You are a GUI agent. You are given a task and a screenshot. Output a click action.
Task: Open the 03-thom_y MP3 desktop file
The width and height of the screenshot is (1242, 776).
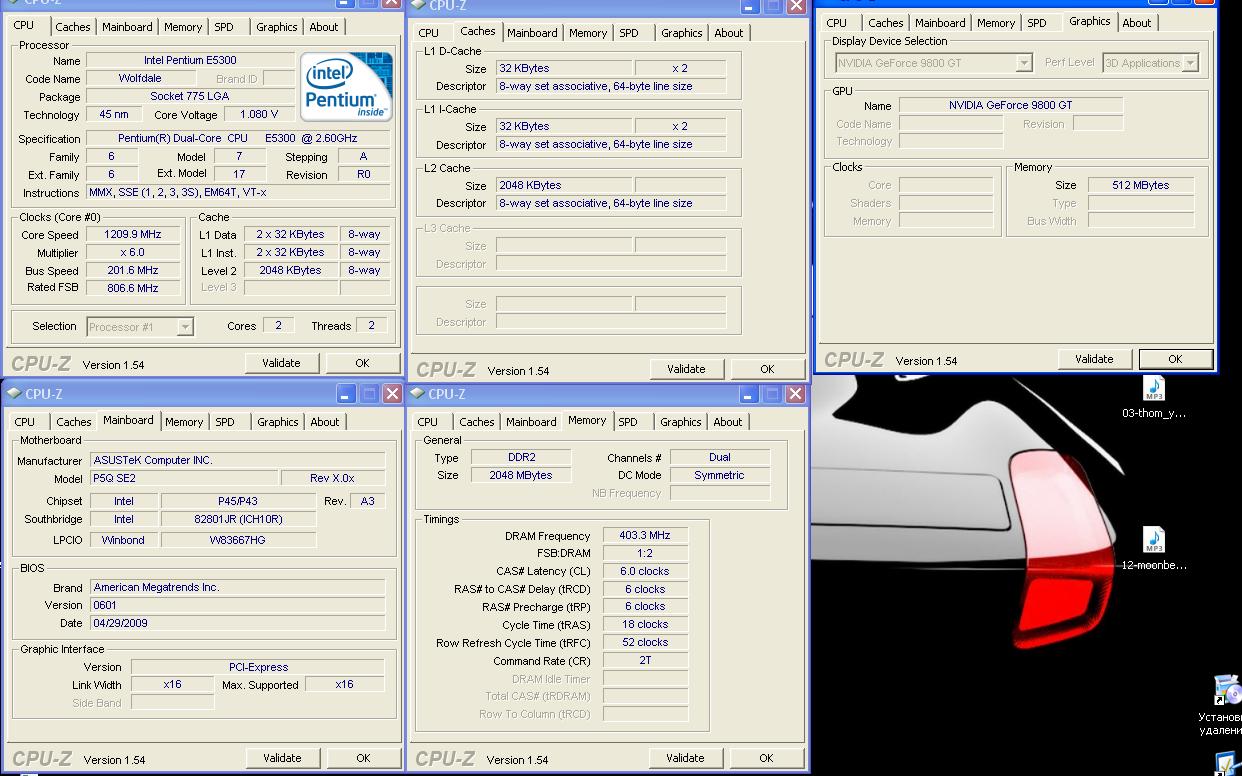(x=1153, y=388)
